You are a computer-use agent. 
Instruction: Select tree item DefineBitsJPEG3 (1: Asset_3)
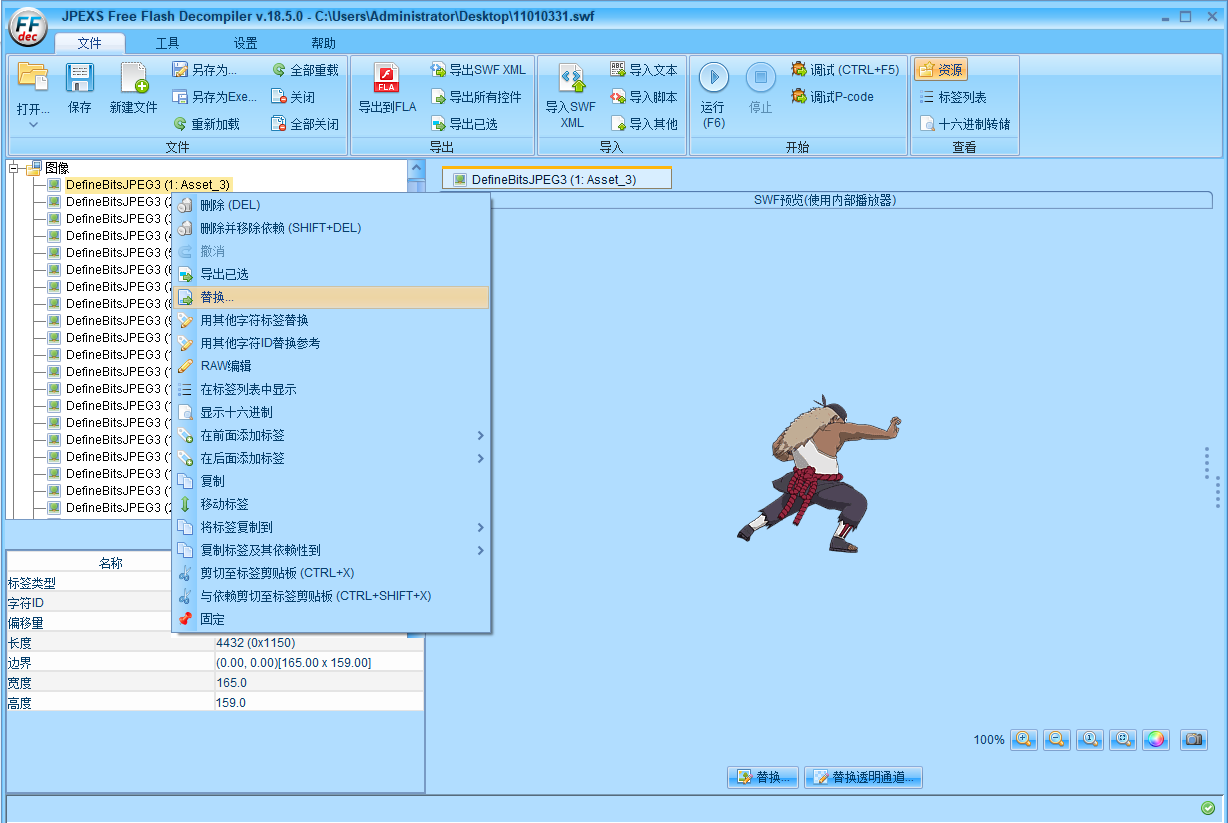pos(148,185)
